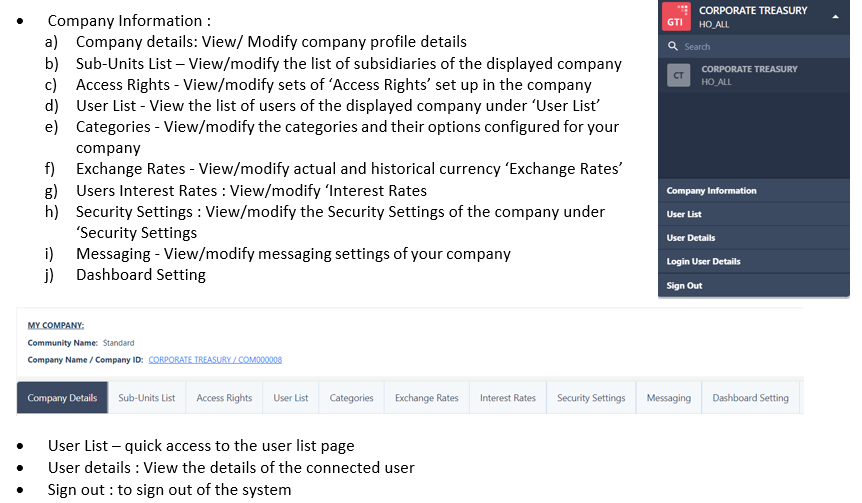The width and height of the screenshot is (862, 503).
Task: Open User Details menu item
Action: [754, 238]
